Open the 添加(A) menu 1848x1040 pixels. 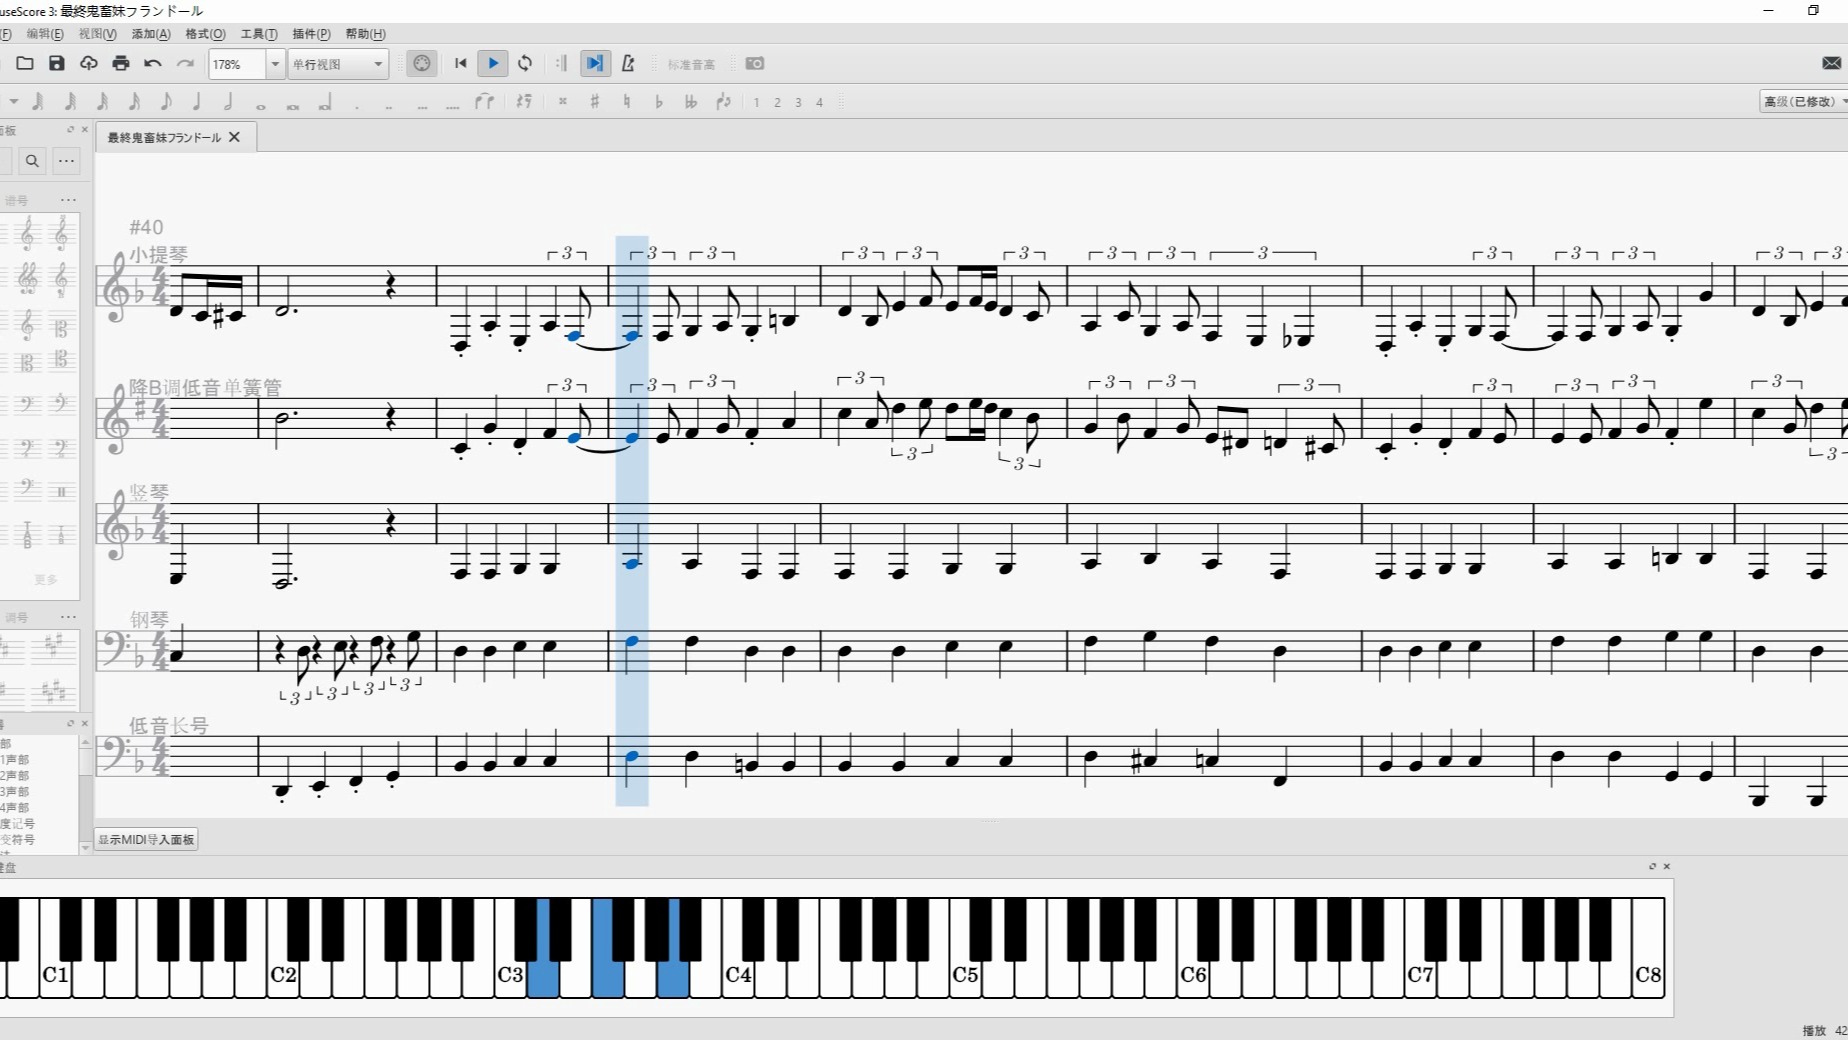[x=151, y=34]
